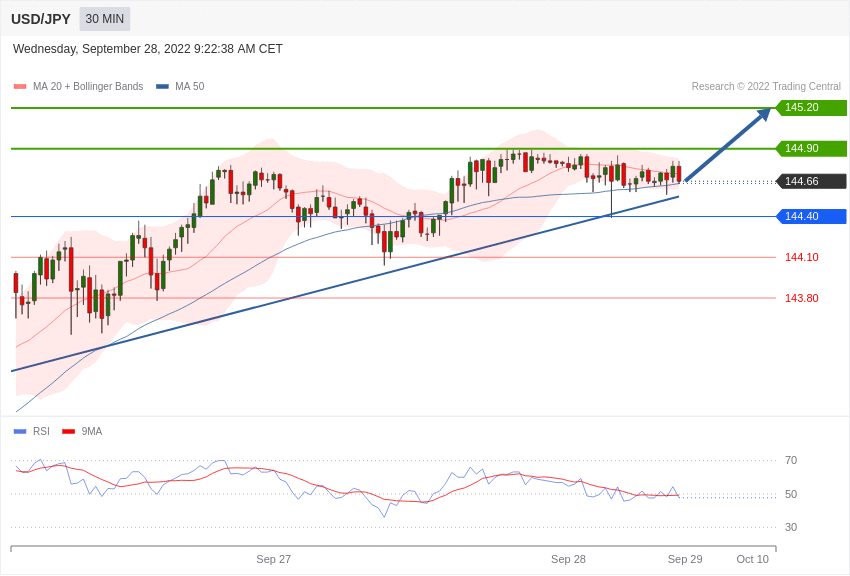Click the Sep 27 date axis label
850x576 pixels.
[273, 559]
